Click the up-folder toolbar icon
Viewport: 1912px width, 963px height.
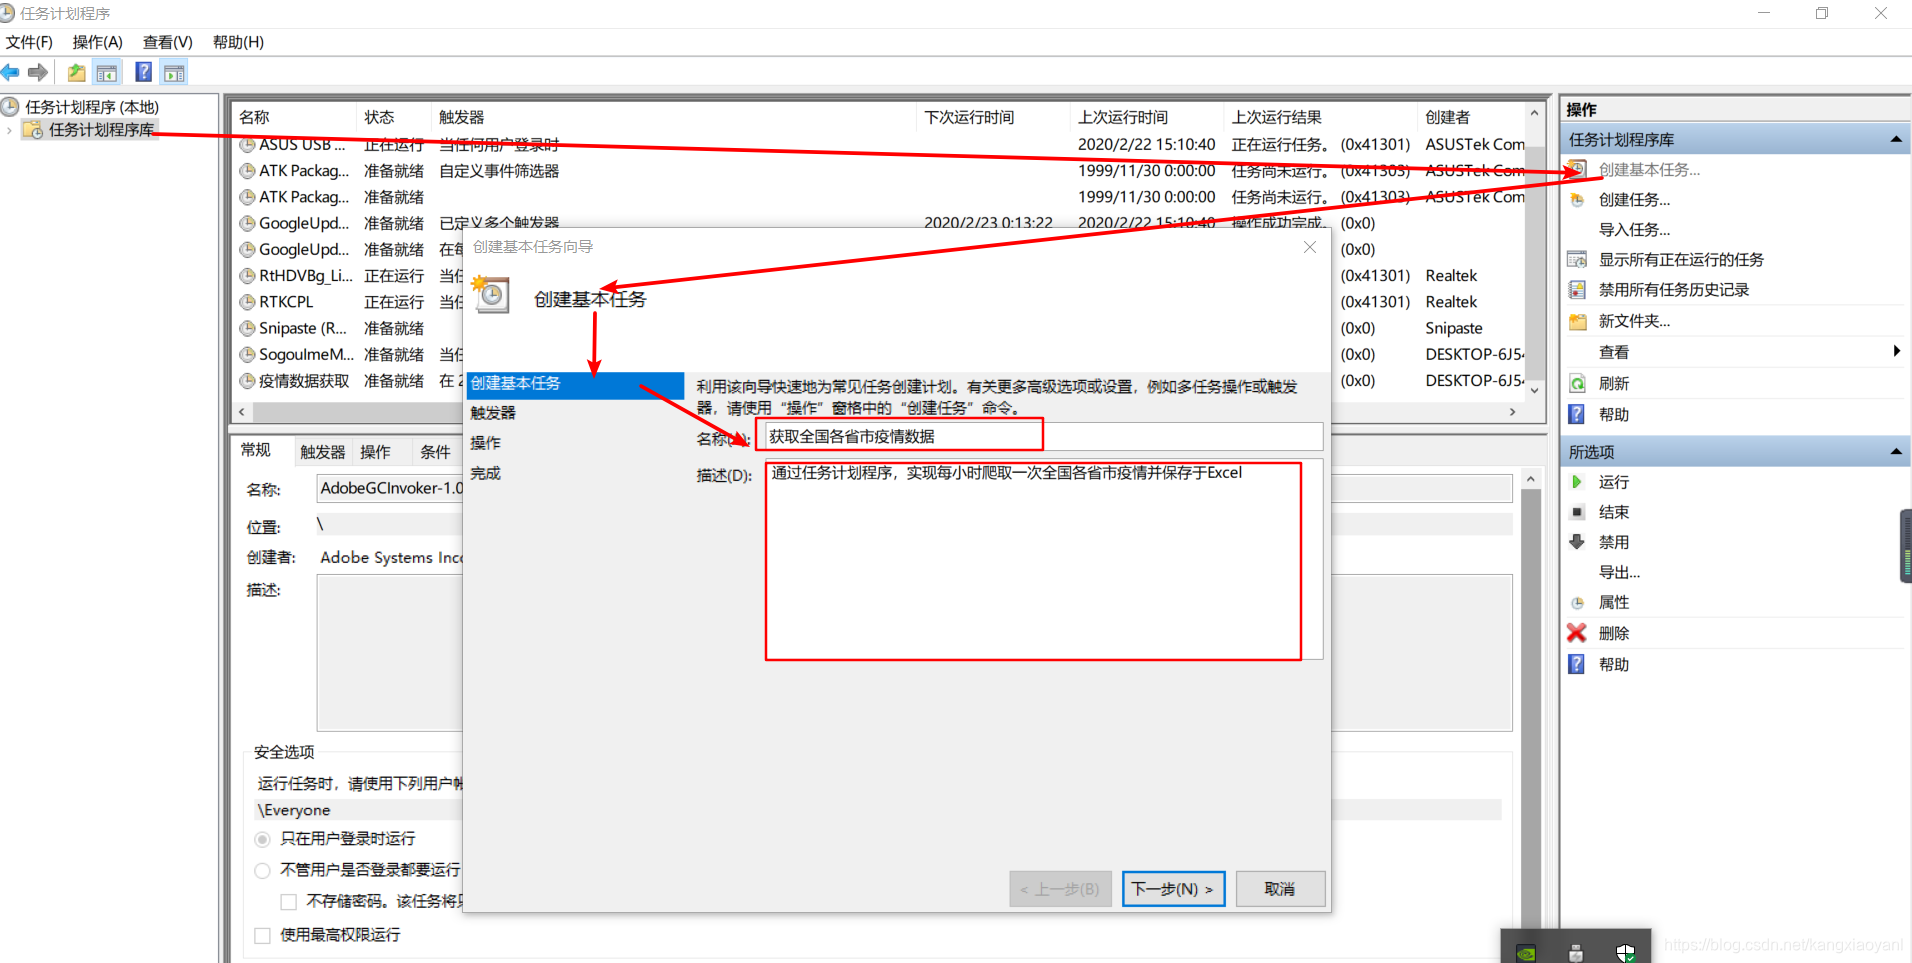(76, 72)
